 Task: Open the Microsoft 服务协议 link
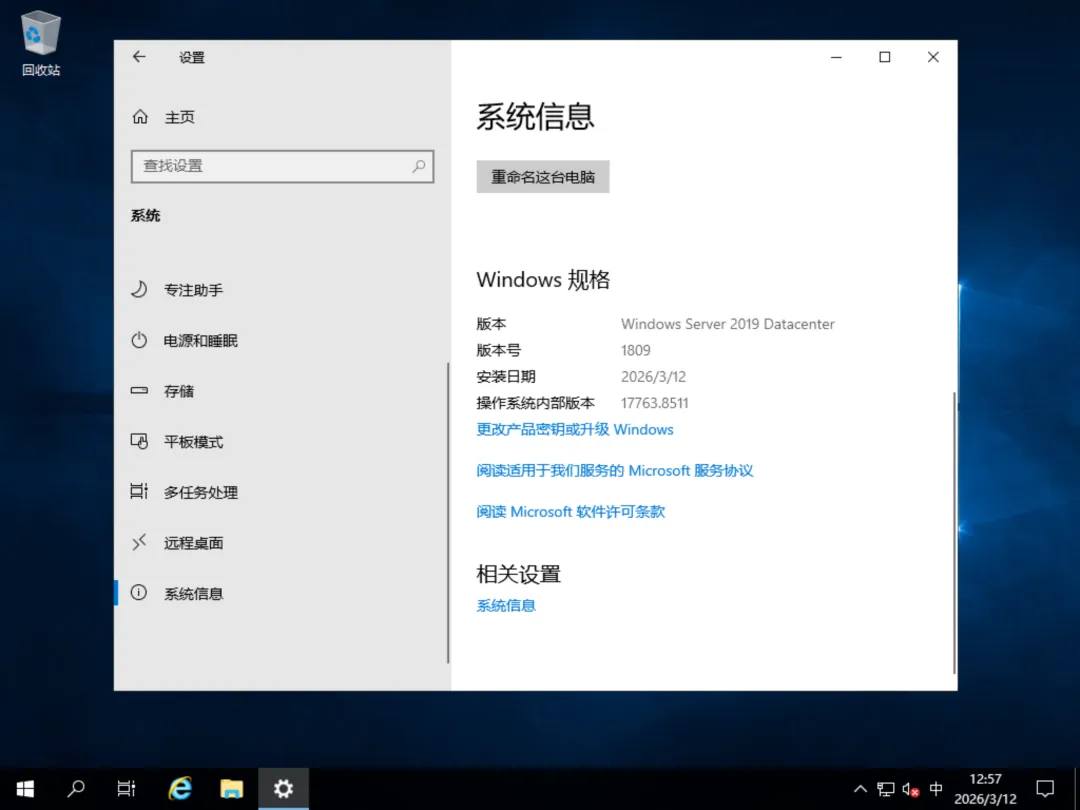click(614, 470)
